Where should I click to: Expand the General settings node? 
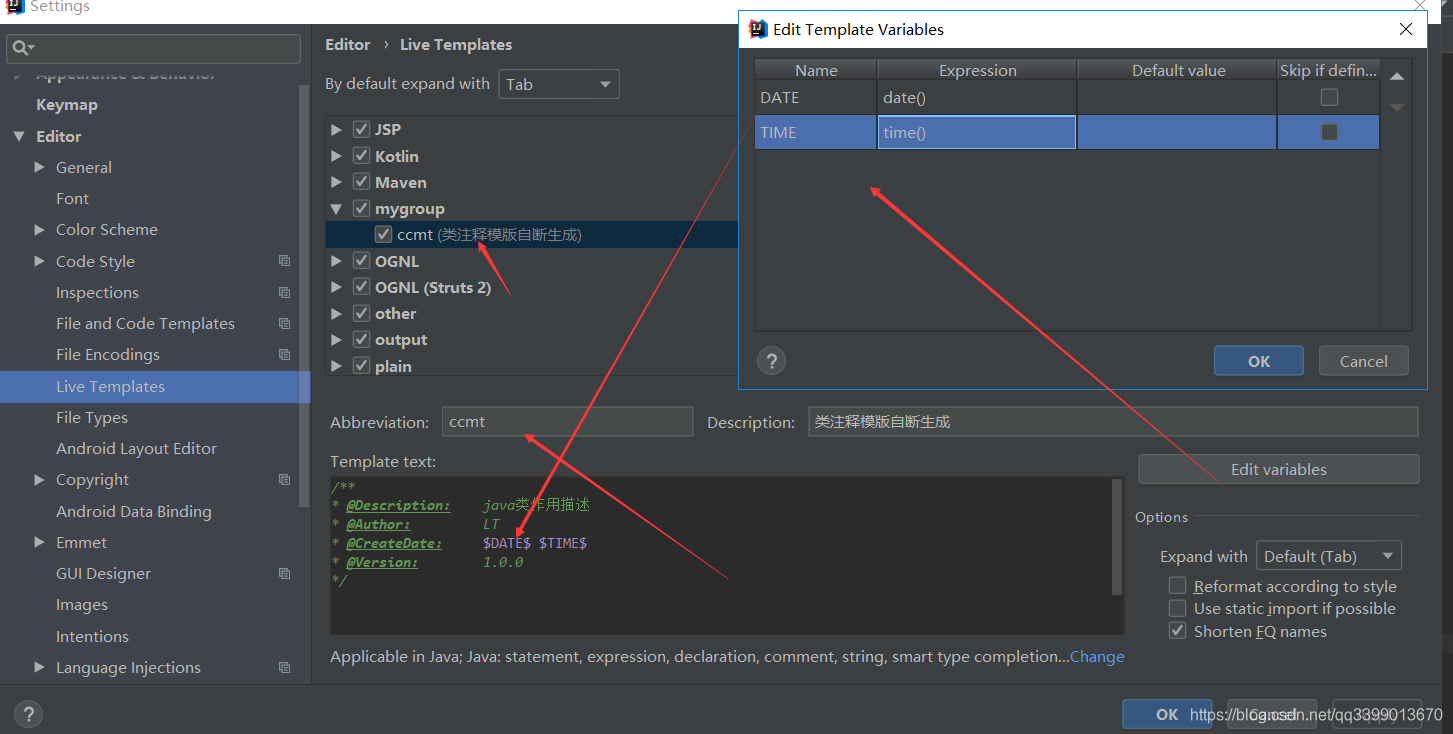[x=39, y=167]
